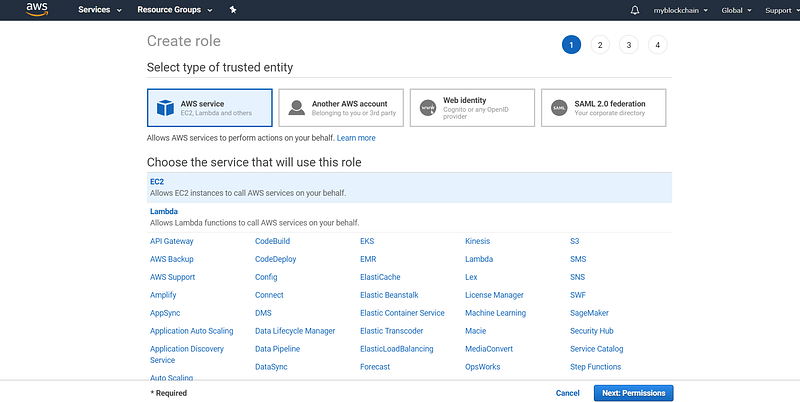This screenshot has width=800, height=402.
Task: Select the AWS service trusted entity card
Action: (x=210, y=108)
